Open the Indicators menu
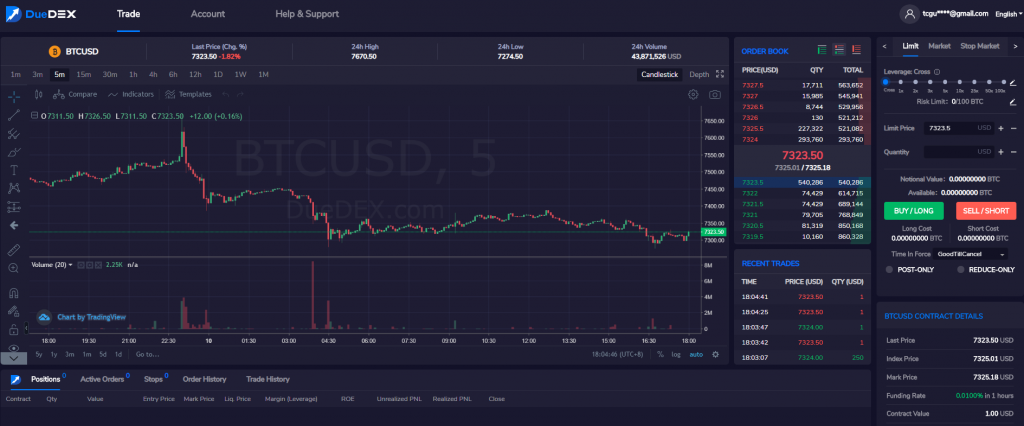This screenshot has width=1024, height=426. point(132,94)
